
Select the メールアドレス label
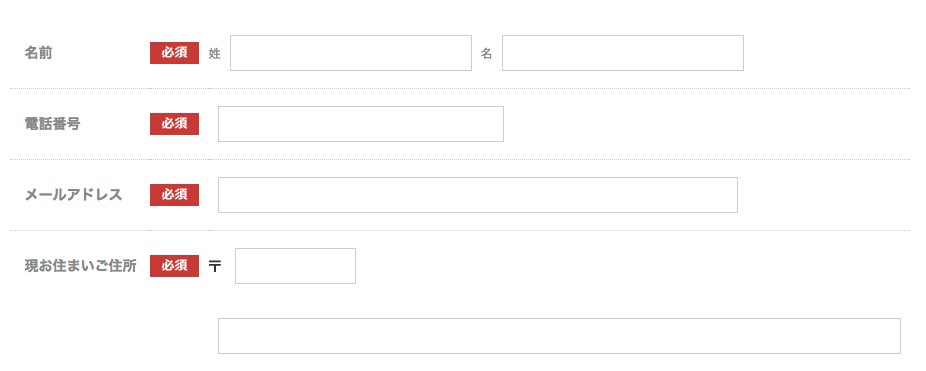(73, 195)
